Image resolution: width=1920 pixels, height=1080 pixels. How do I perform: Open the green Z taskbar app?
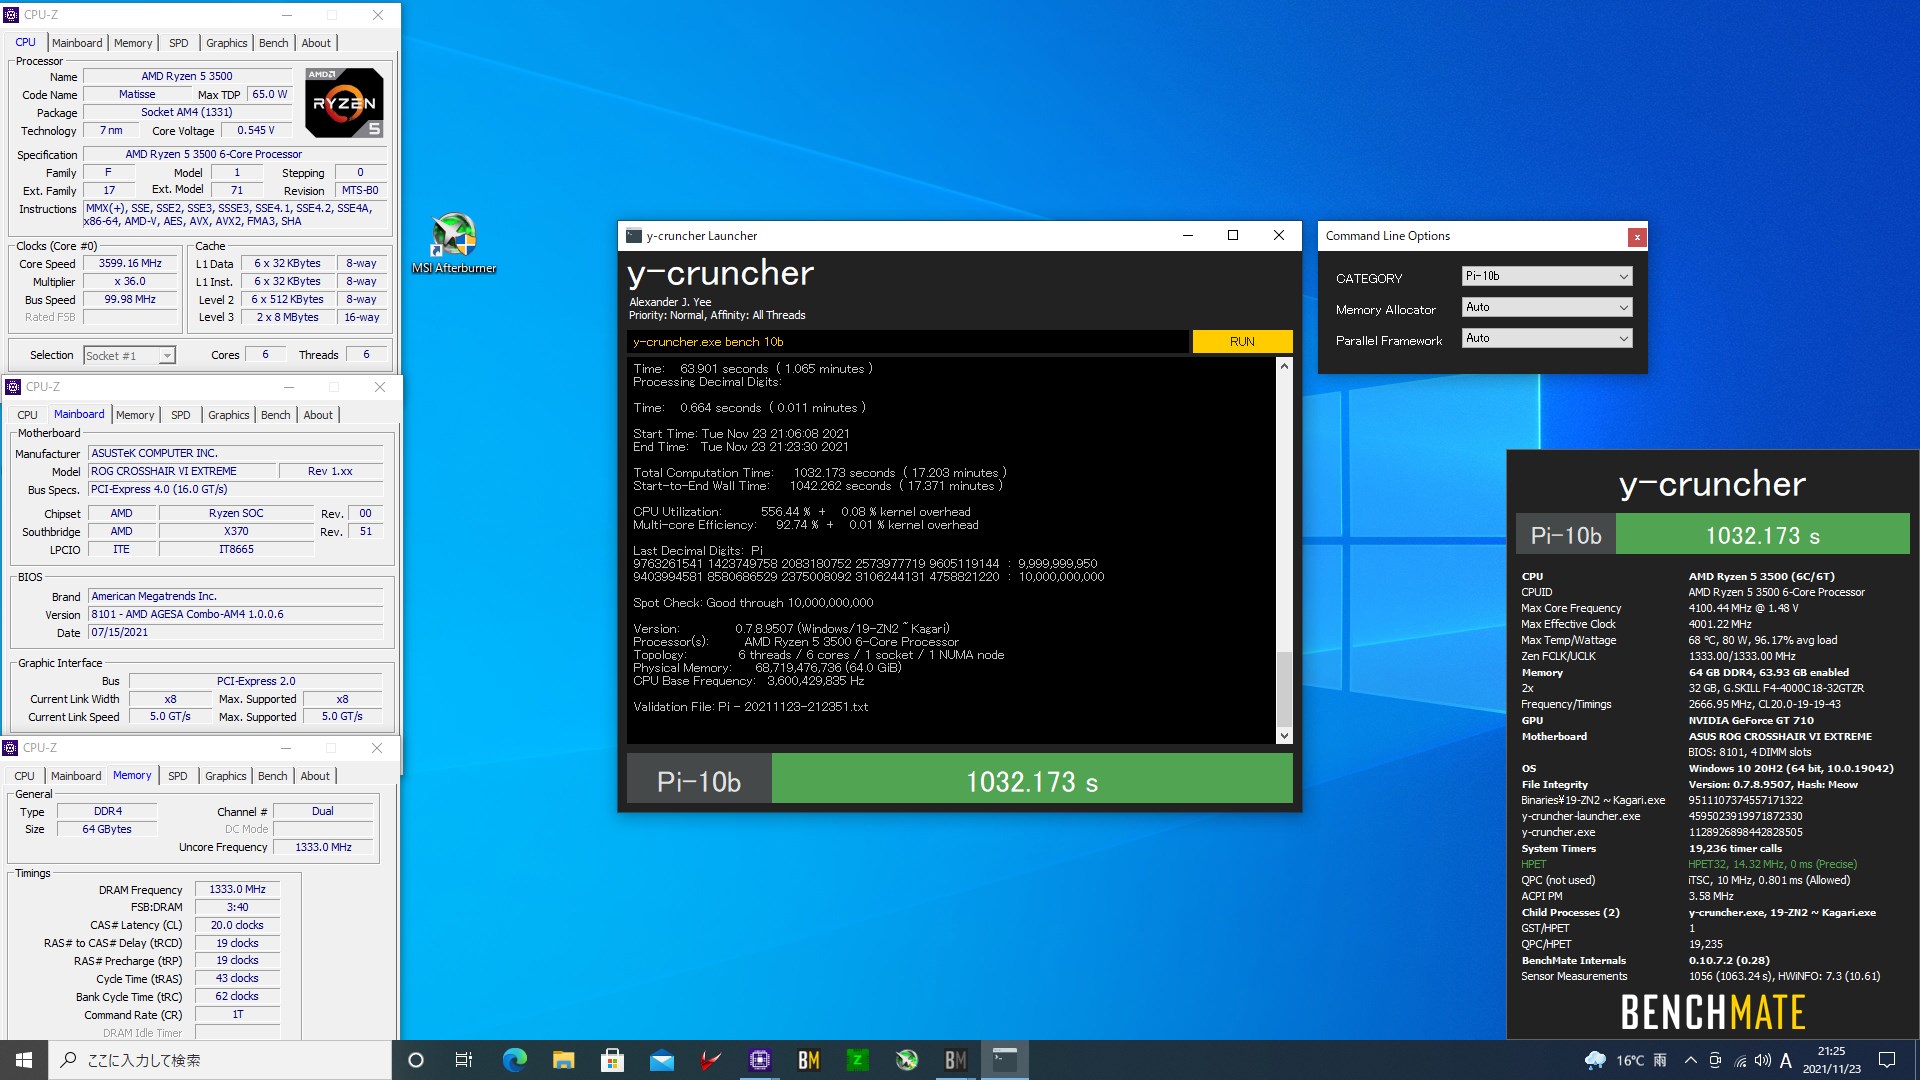tap(857, 1060)
